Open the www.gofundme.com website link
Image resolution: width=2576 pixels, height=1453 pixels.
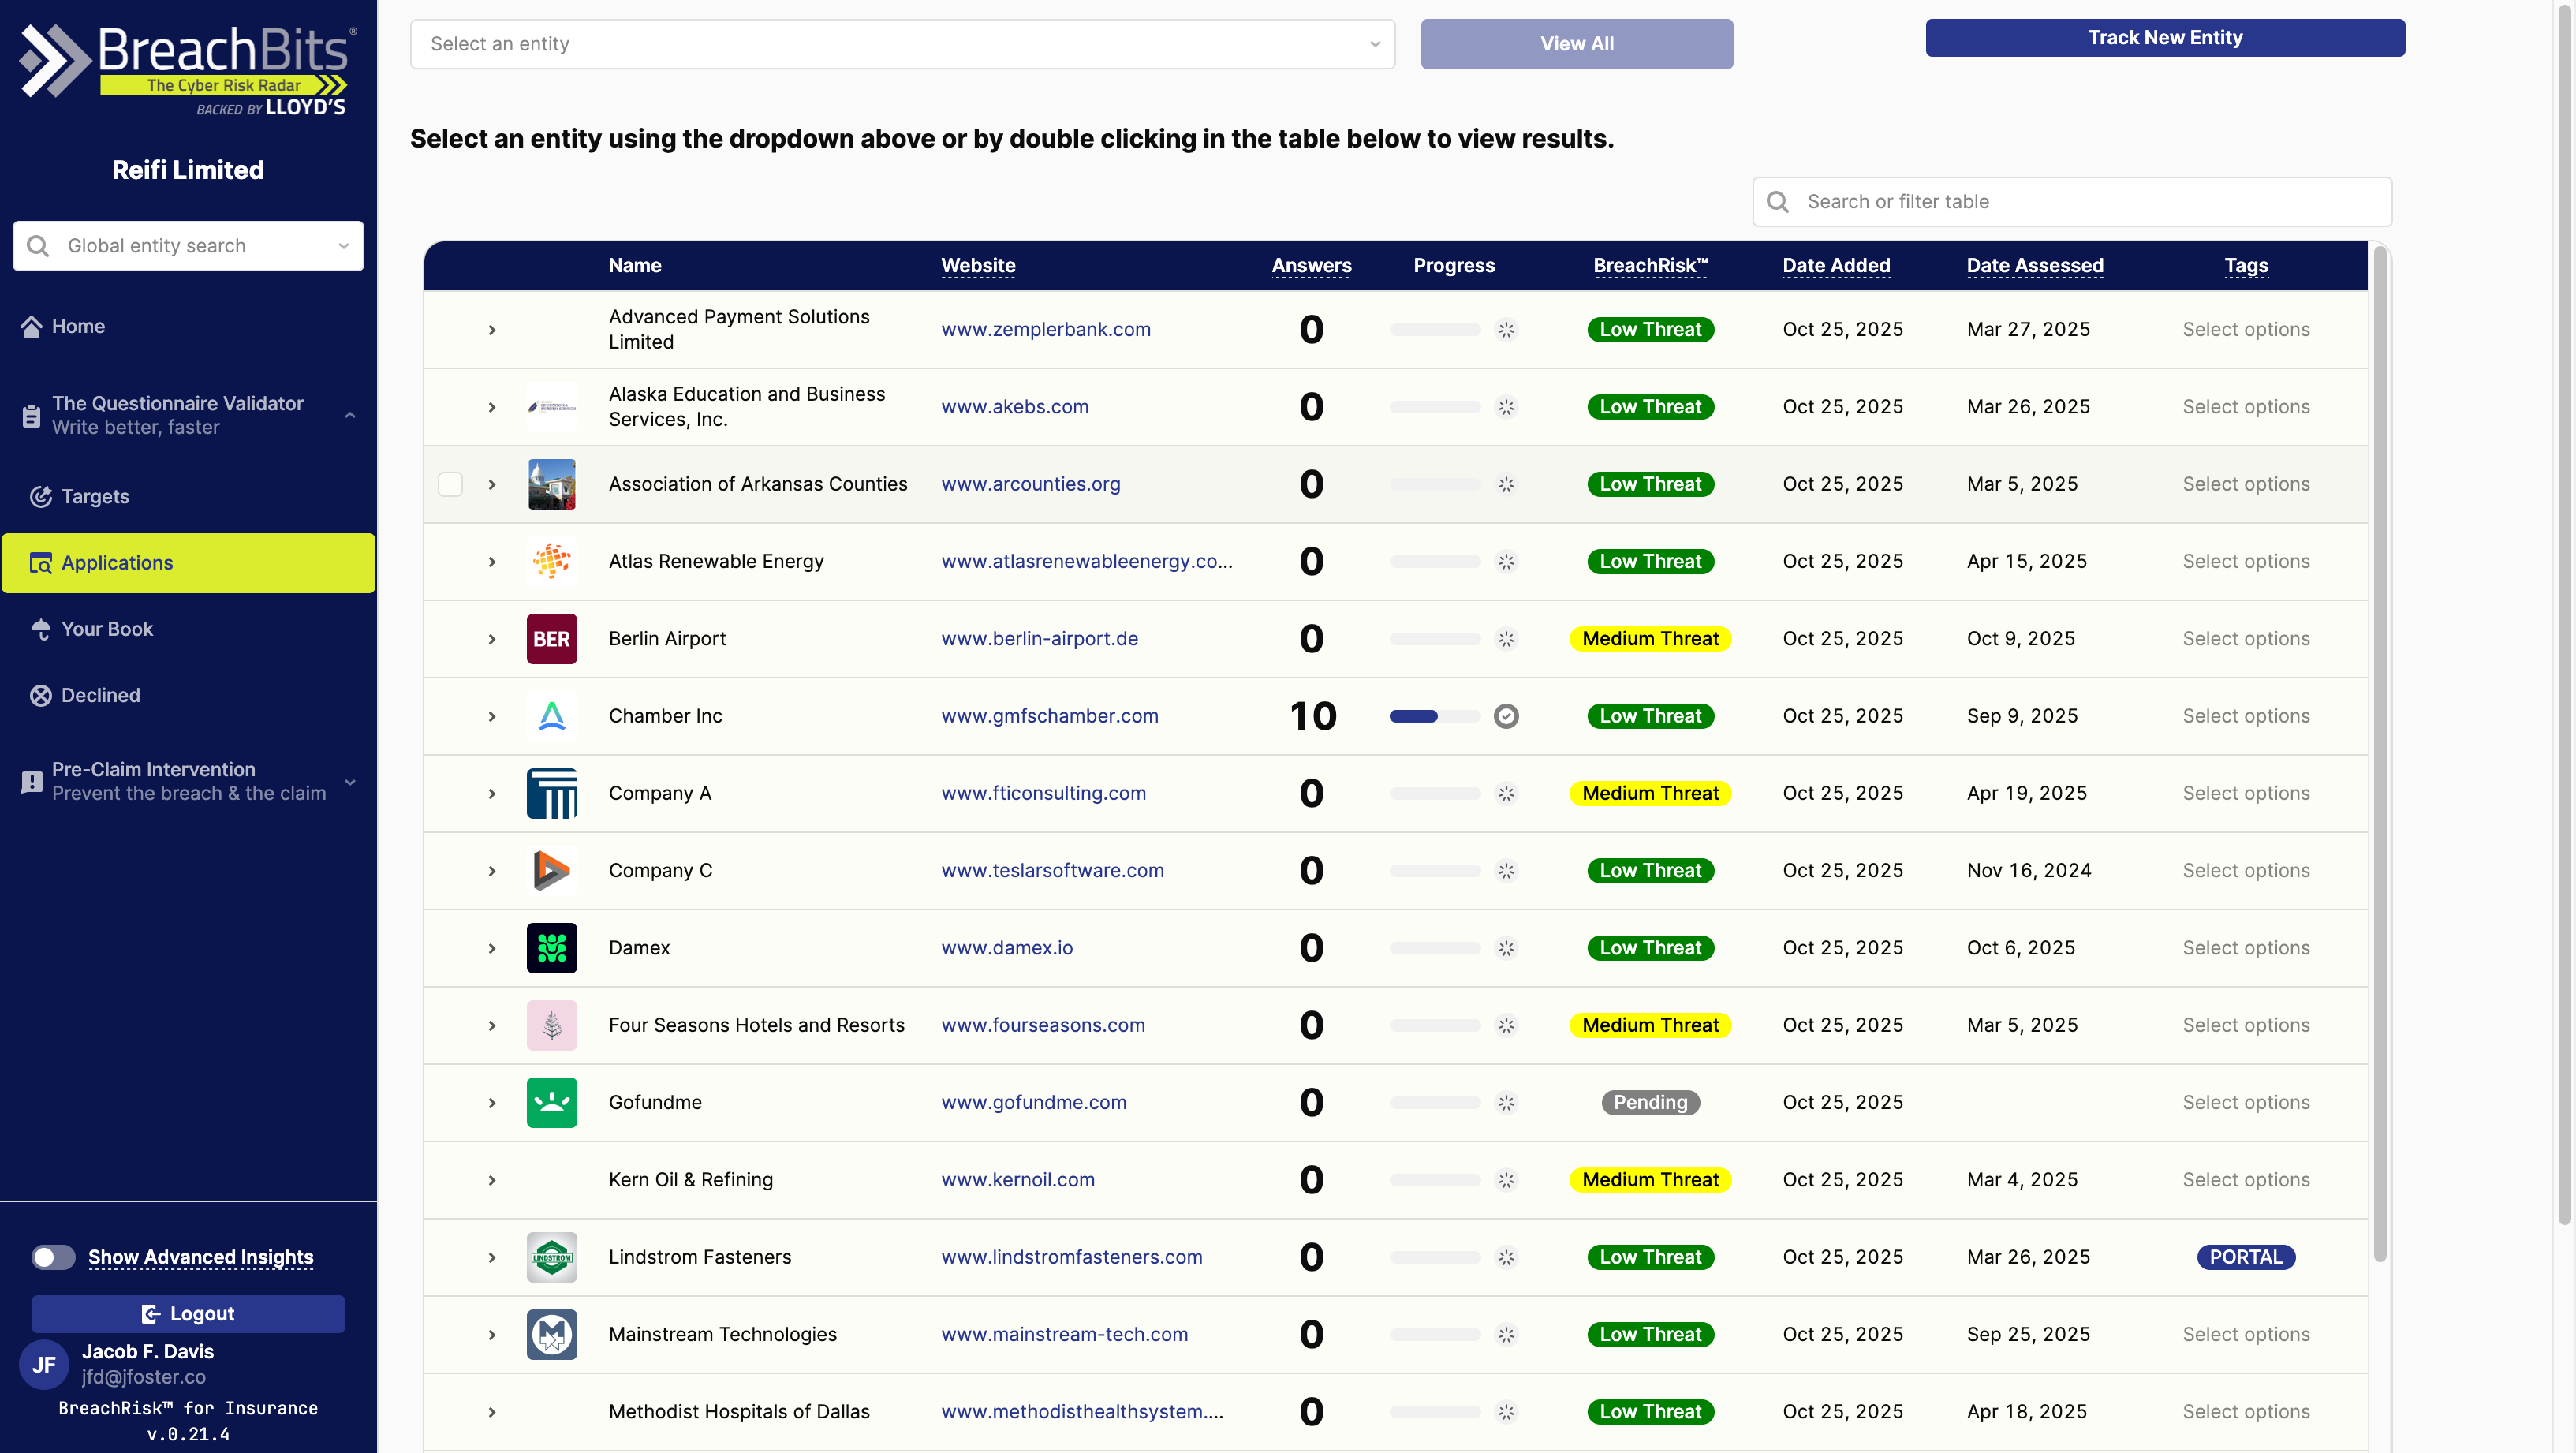1033,1102
